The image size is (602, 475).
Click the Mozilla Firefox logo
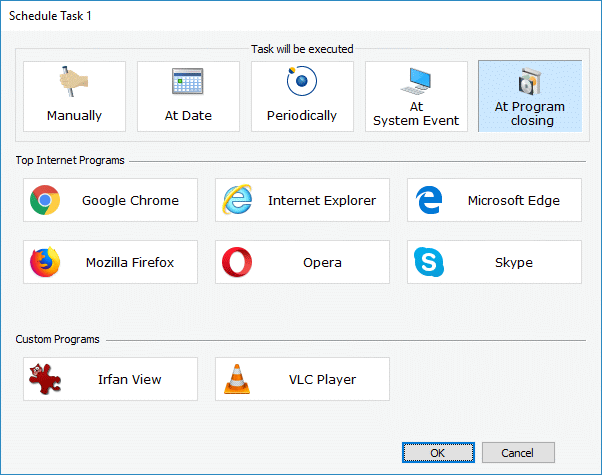[45, 262]
